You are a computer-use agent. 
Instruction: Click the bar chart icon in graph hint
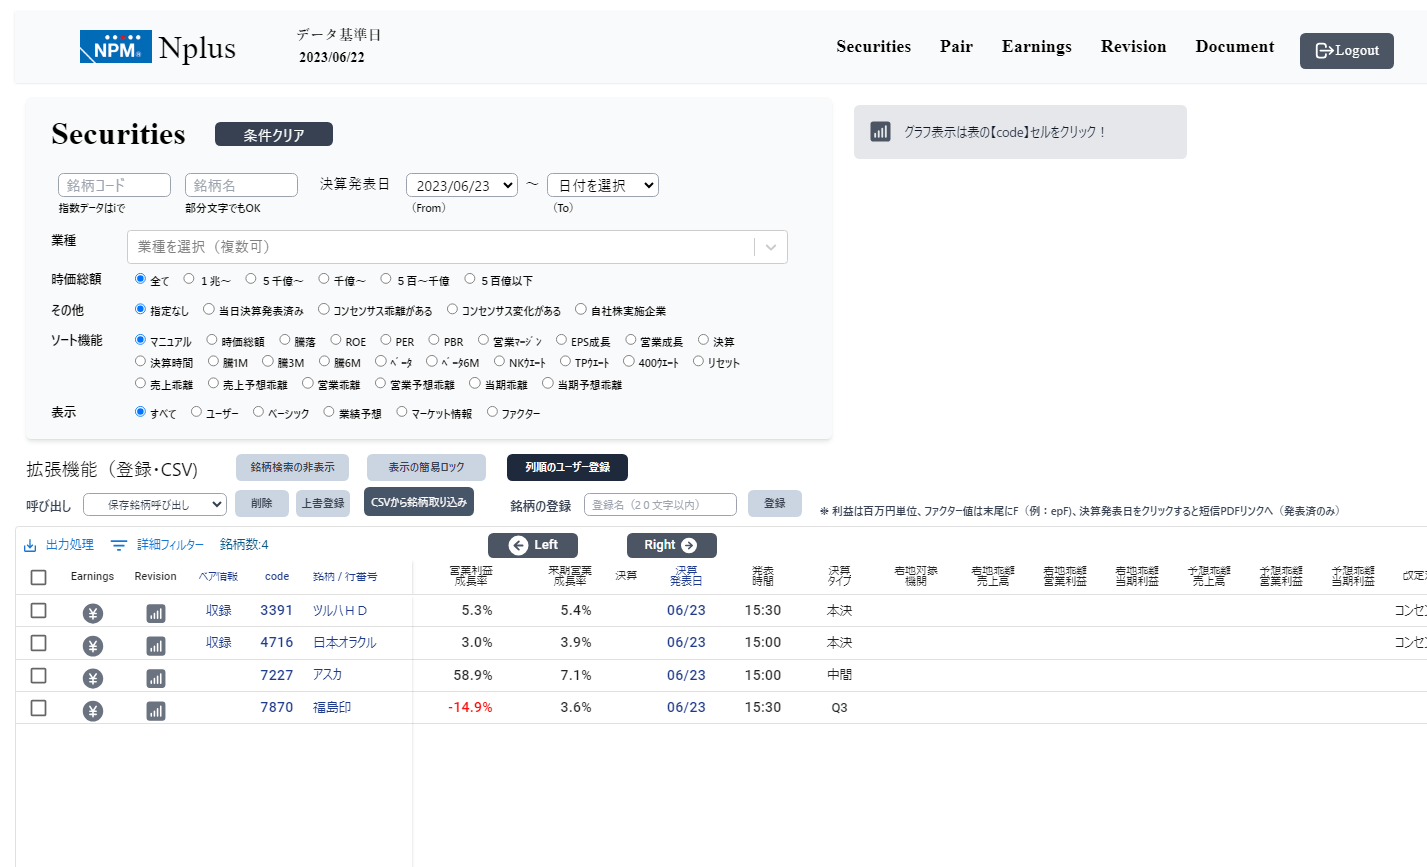[x=880, y=132]
